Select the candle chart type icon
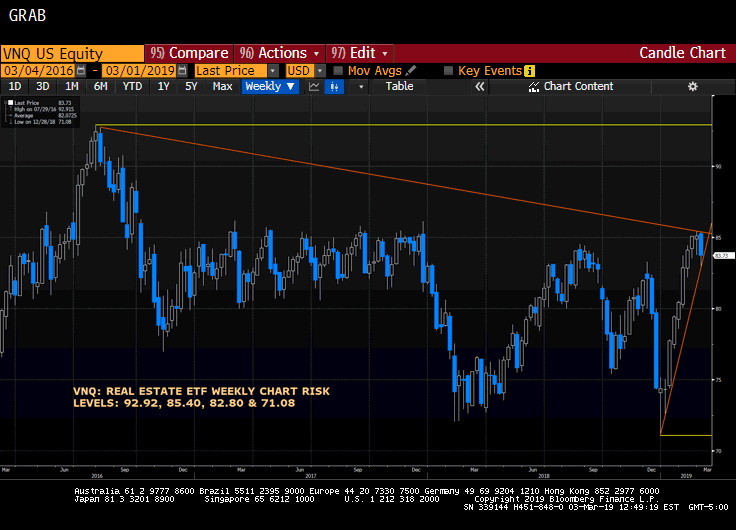 pos(334,86)
